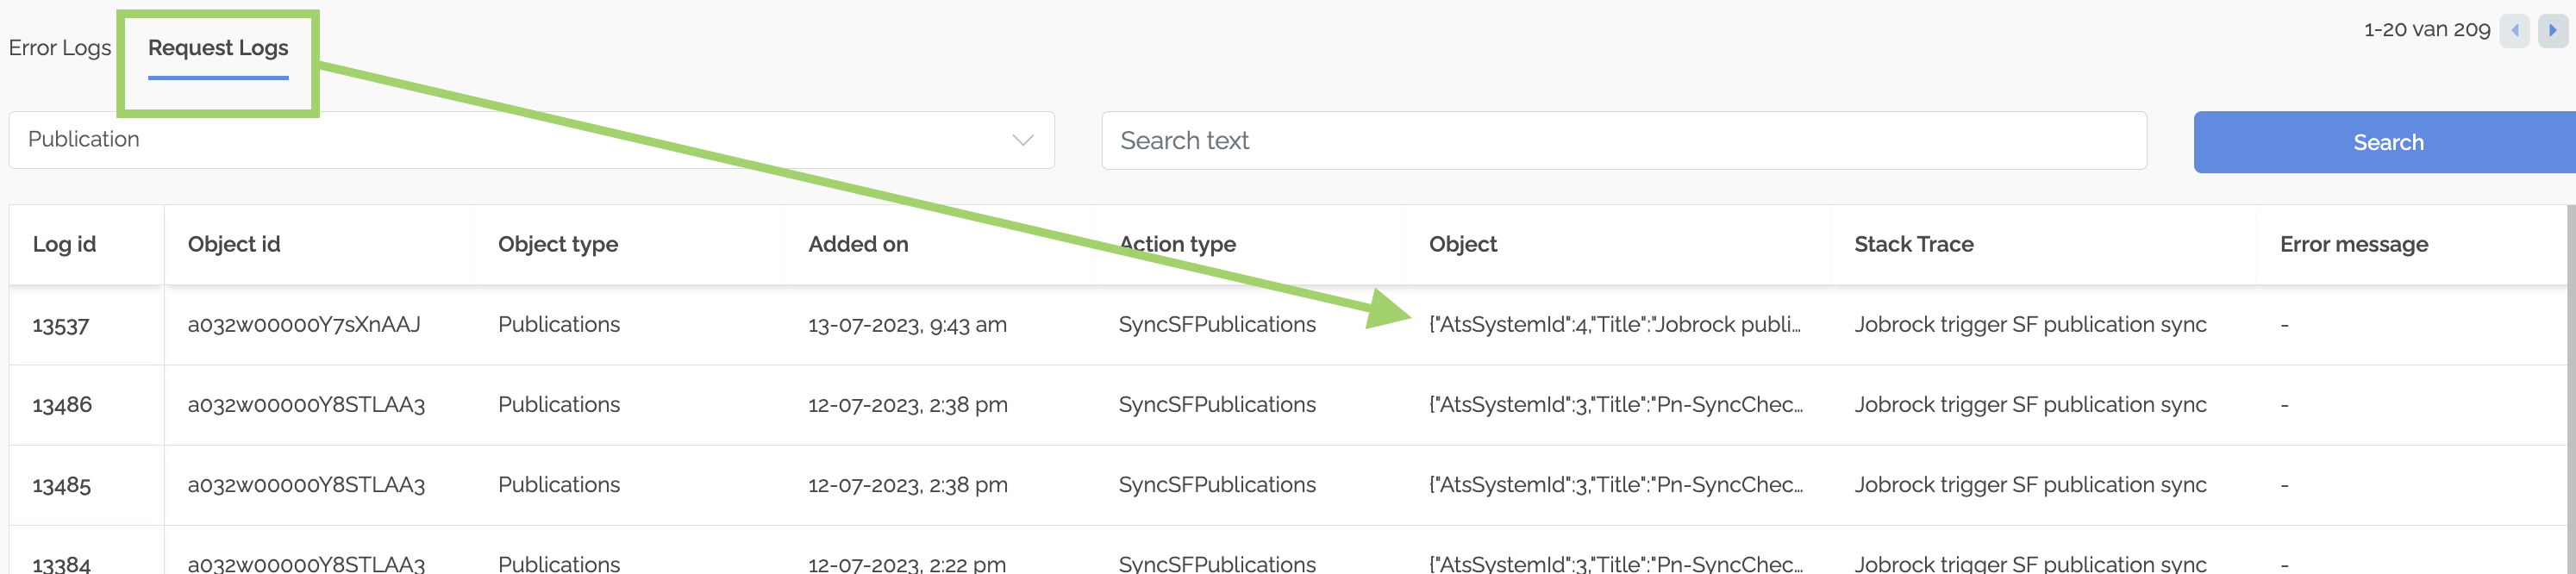Click the Stack Trace column header

[x=1913, y=245]
